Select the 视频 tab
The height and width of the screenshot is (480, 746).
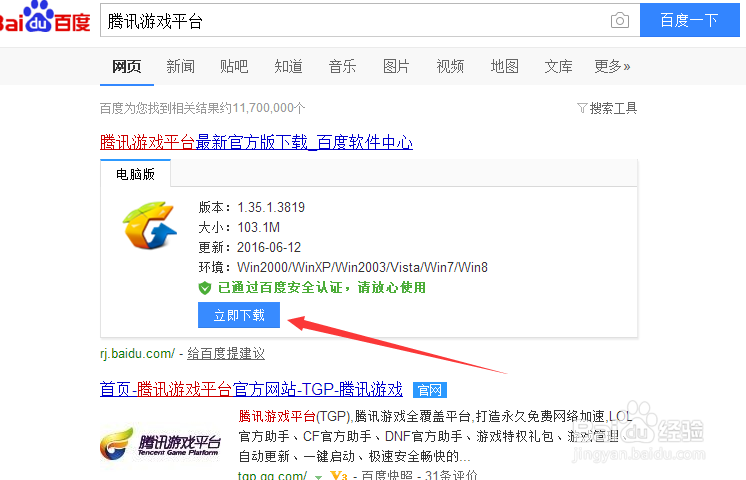click(x=450, y=66)
